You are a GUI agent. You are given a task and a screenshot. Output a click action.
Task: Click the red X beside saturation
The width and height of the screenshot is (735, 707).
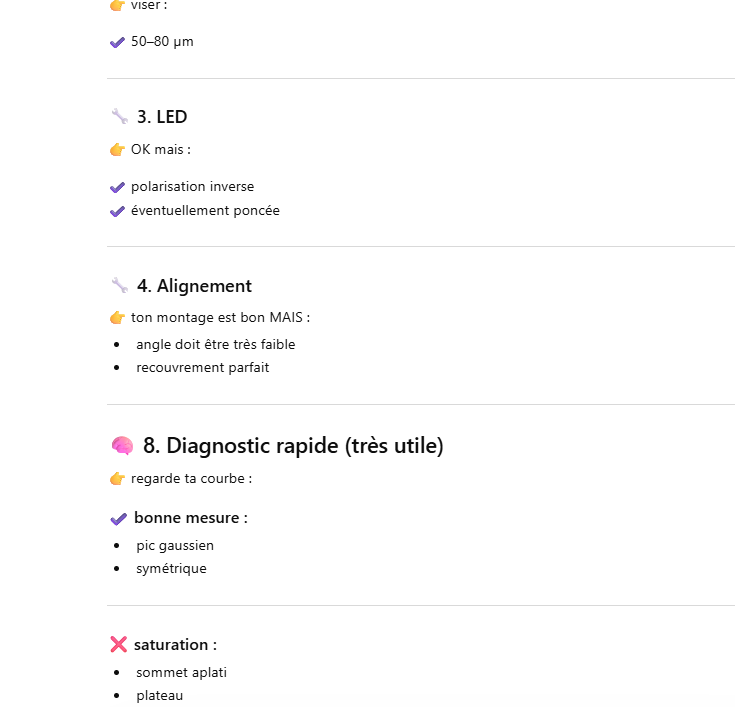[118, 645]
